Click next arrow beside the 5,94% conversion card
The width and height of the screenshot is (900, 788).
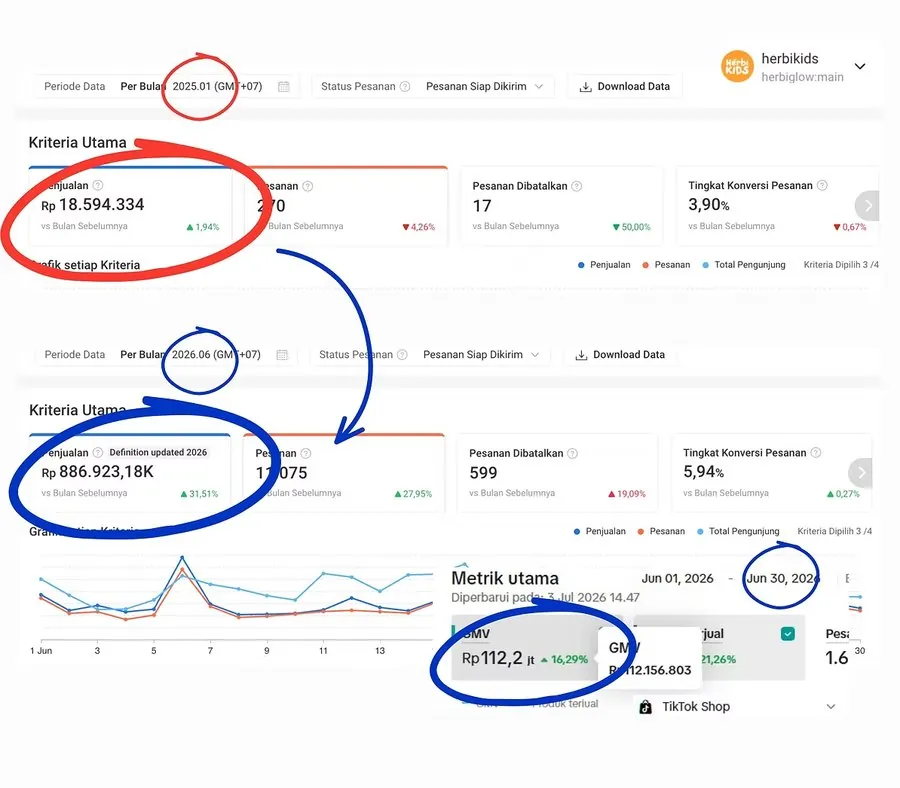click(860, 473)
